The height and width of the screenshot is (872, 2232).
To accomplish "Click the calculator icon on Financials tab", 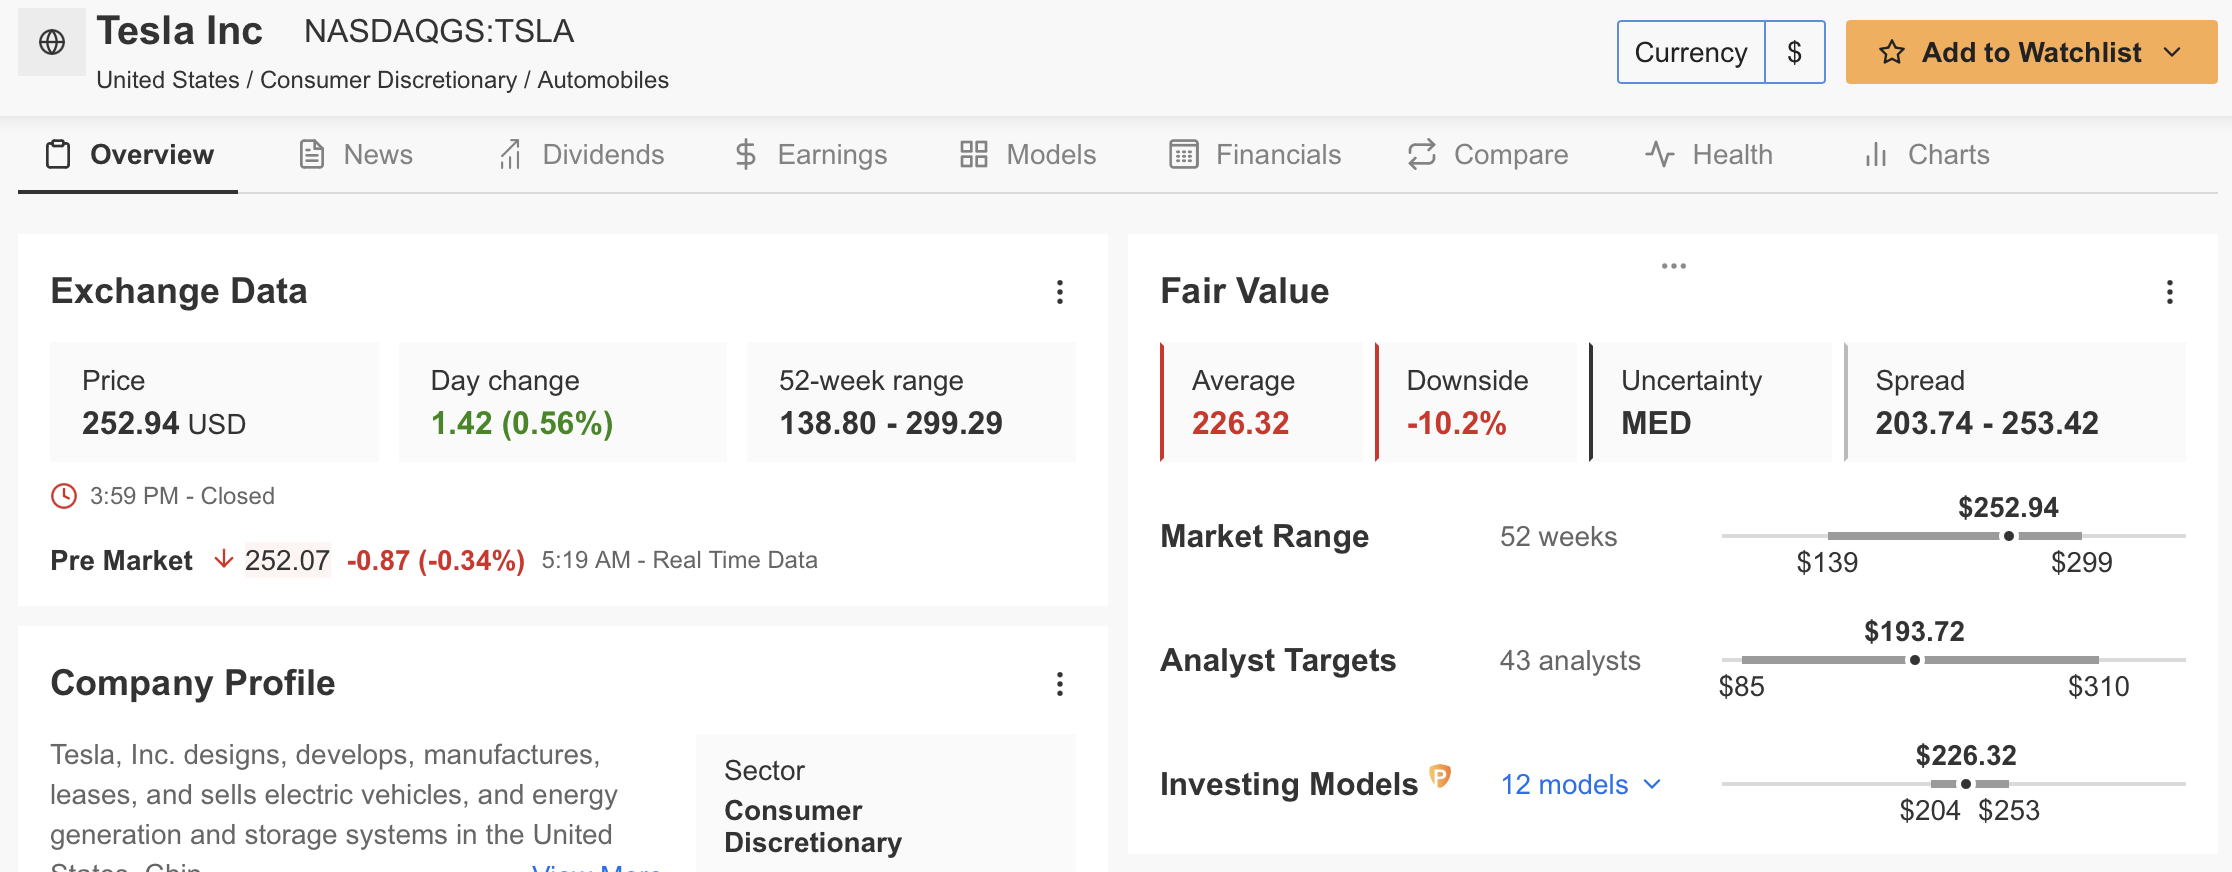I will pos(1184,155).
